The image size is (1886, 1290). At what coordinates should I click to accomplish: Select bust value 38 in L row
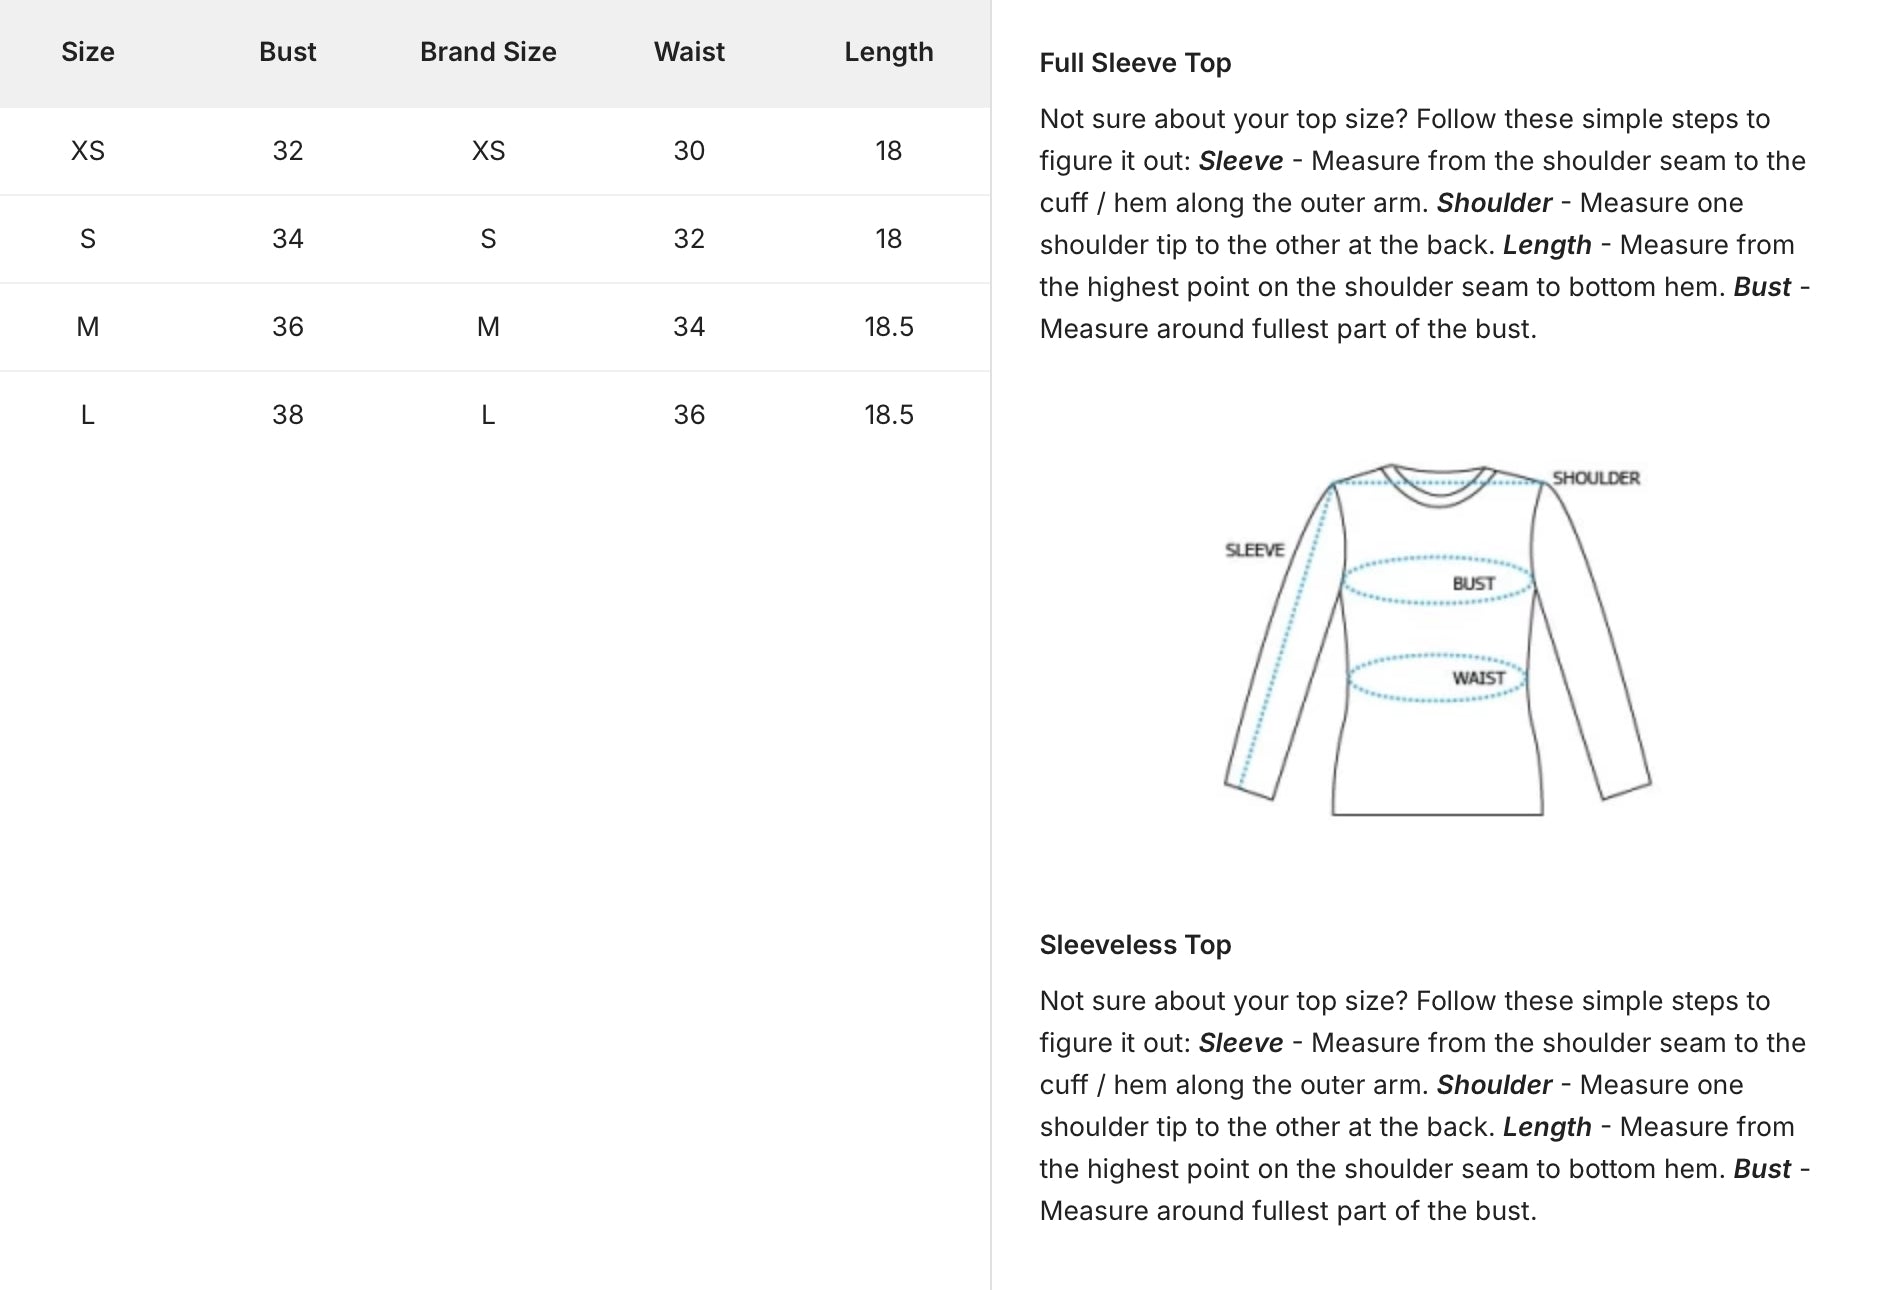click(x=287, y=415)
